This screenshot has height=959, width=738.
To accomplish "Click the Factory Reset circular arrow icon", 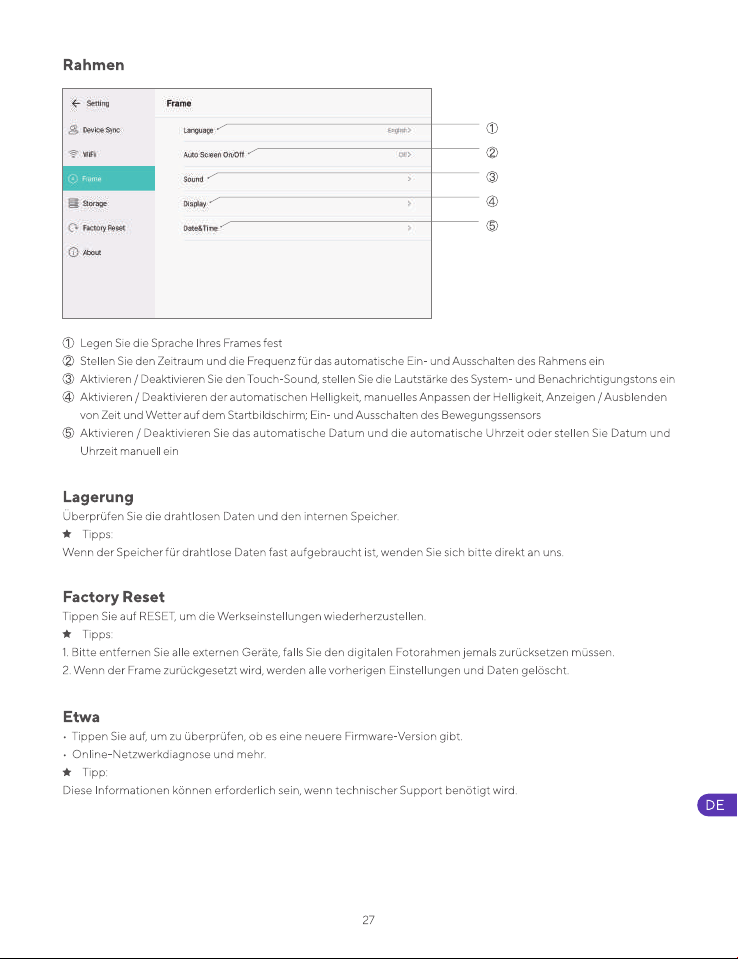I will coord(73,228).
